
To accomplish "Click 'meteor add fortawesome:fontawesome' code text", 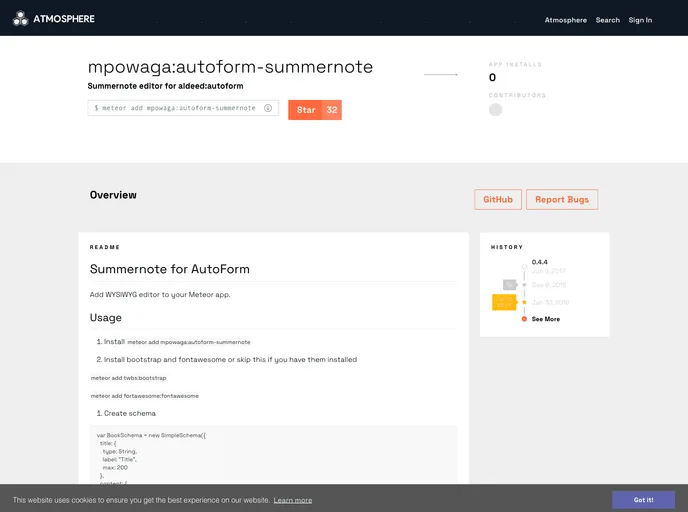I will click(145, 396).
